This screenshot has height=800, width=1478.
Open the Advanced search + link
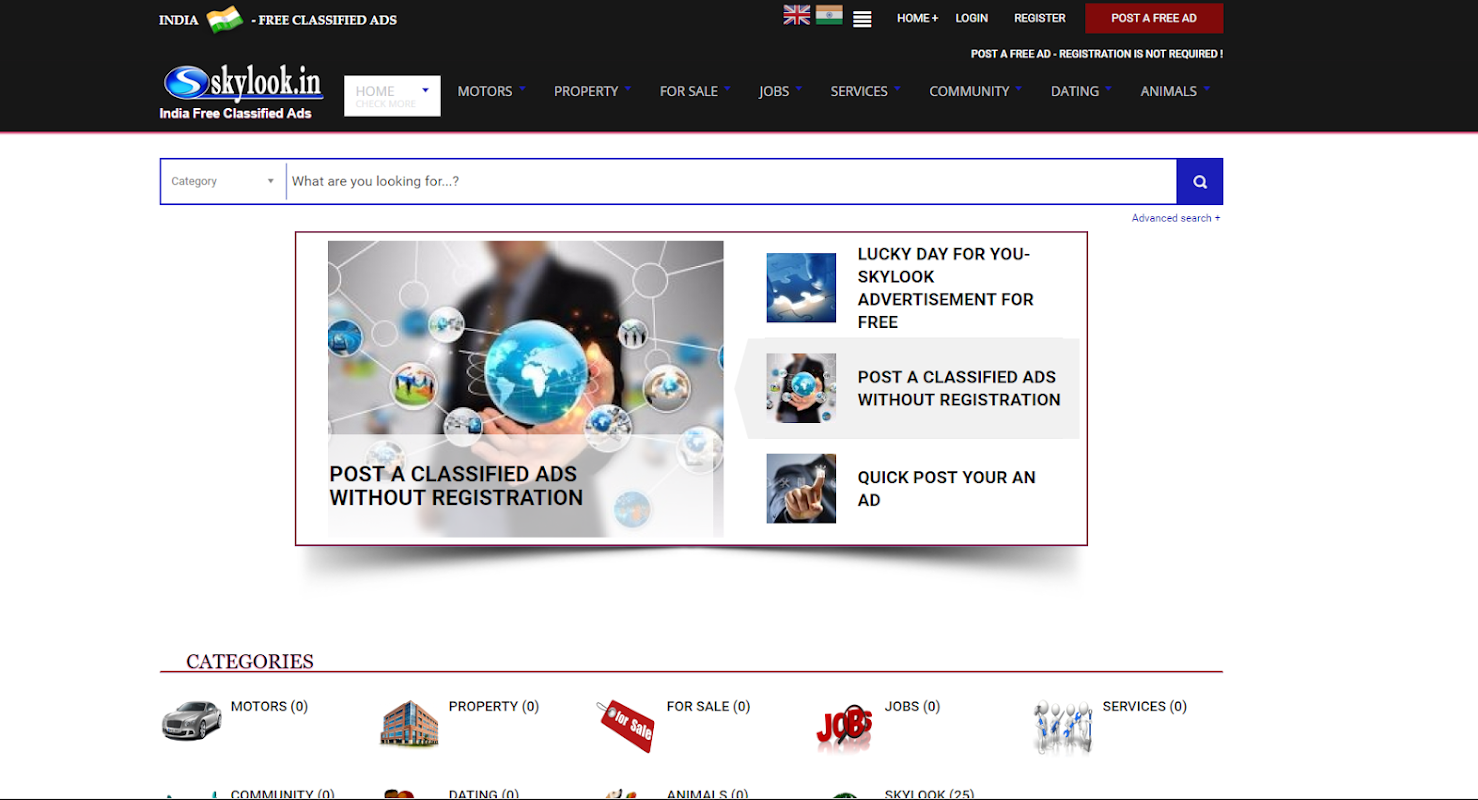point(1176,218)
